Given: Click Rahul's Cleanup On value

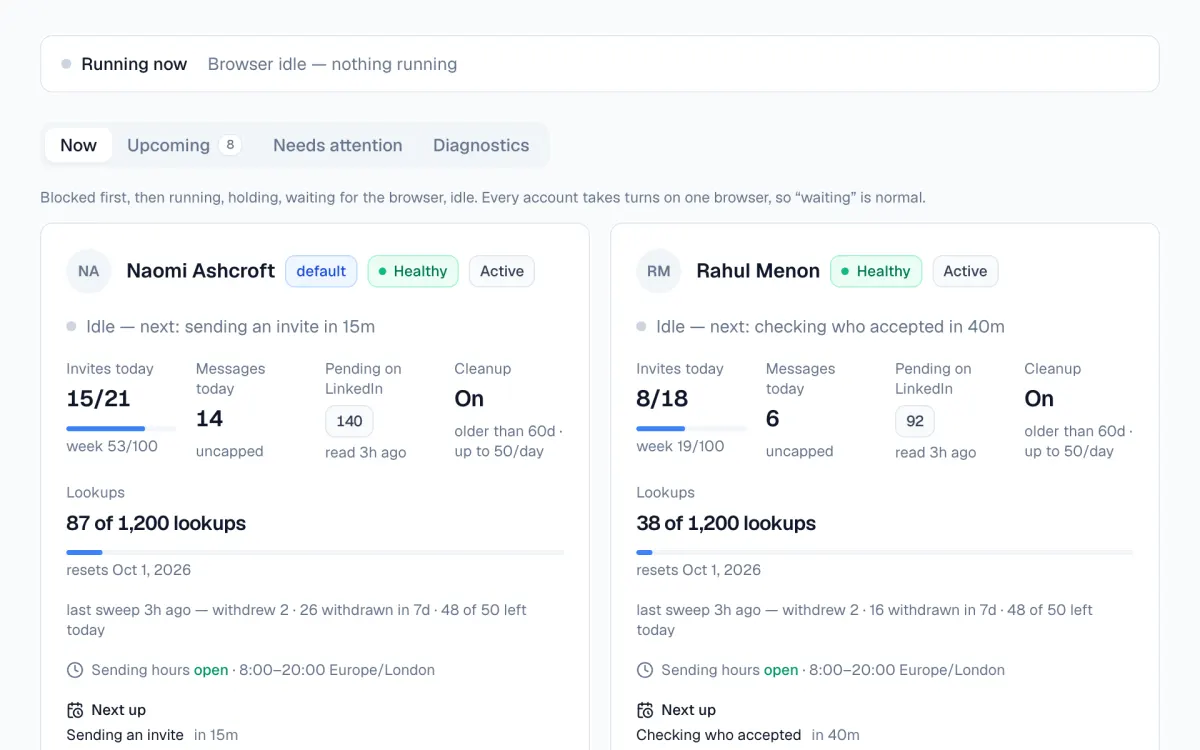Looking at the screenshot, I should 1039,399.
